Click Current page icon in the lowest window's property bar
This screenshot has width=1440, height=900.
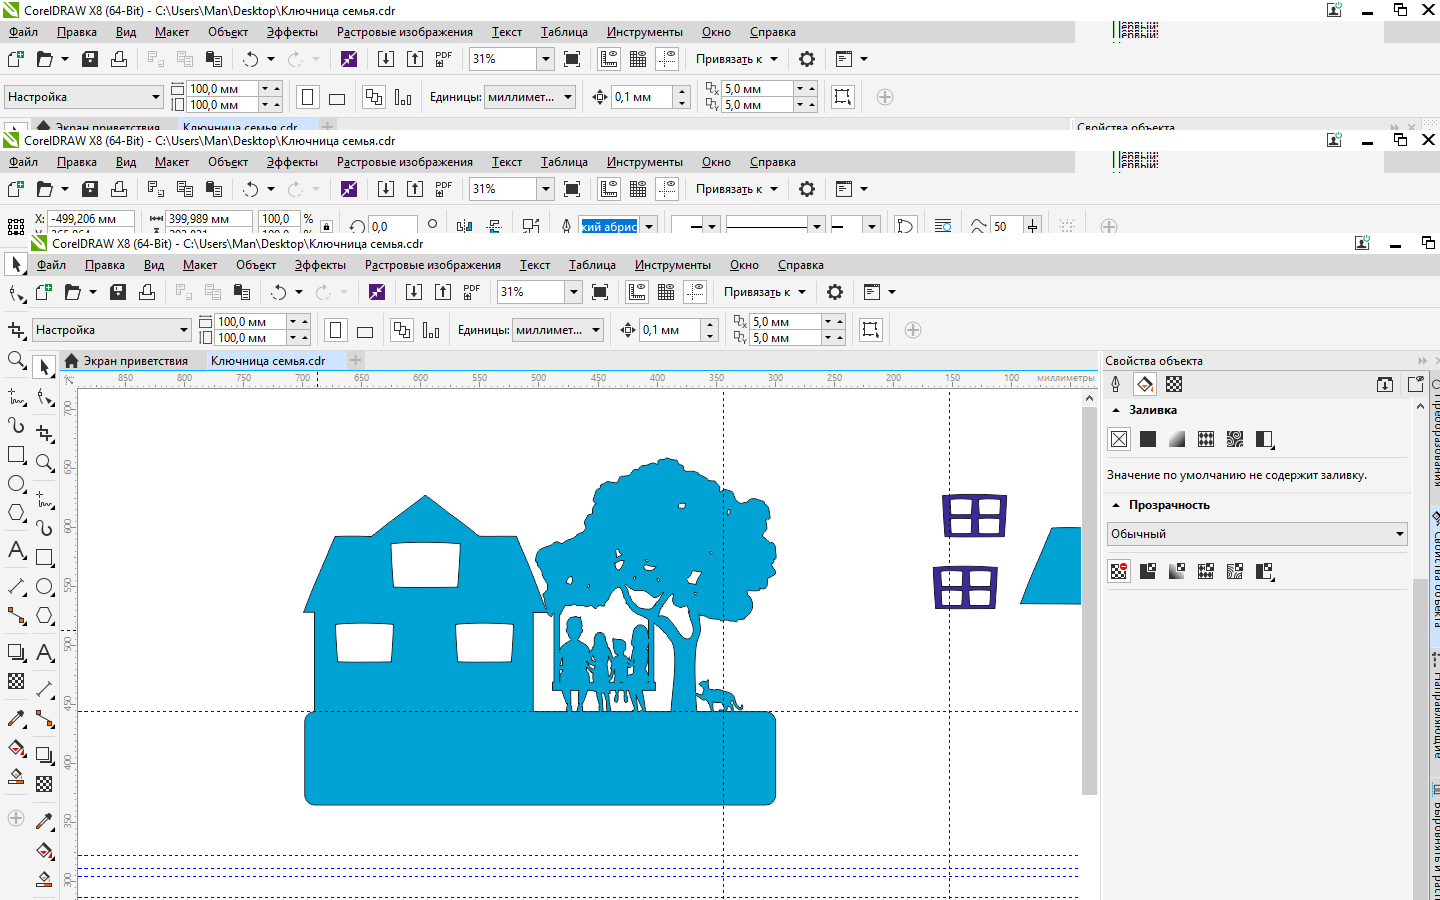(x=431, y=330)
